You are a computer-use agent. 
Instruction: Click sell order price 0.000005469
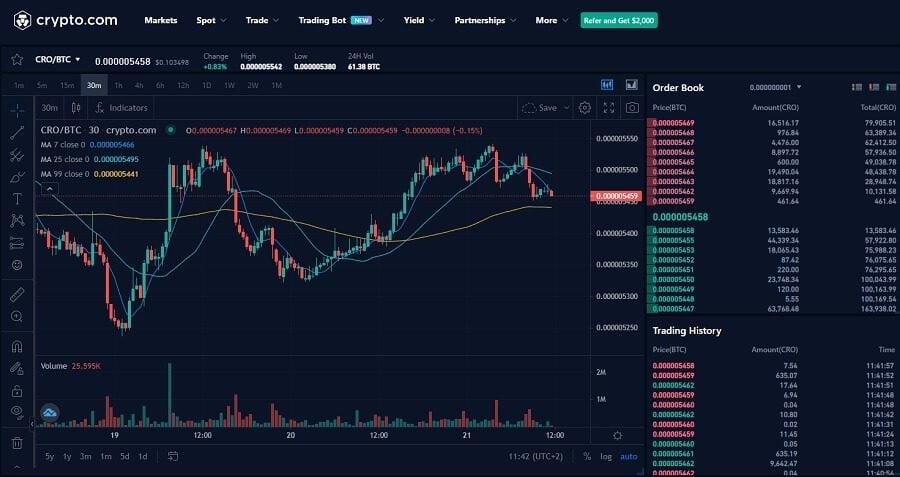pyautogui.click(x=674, y=123)
